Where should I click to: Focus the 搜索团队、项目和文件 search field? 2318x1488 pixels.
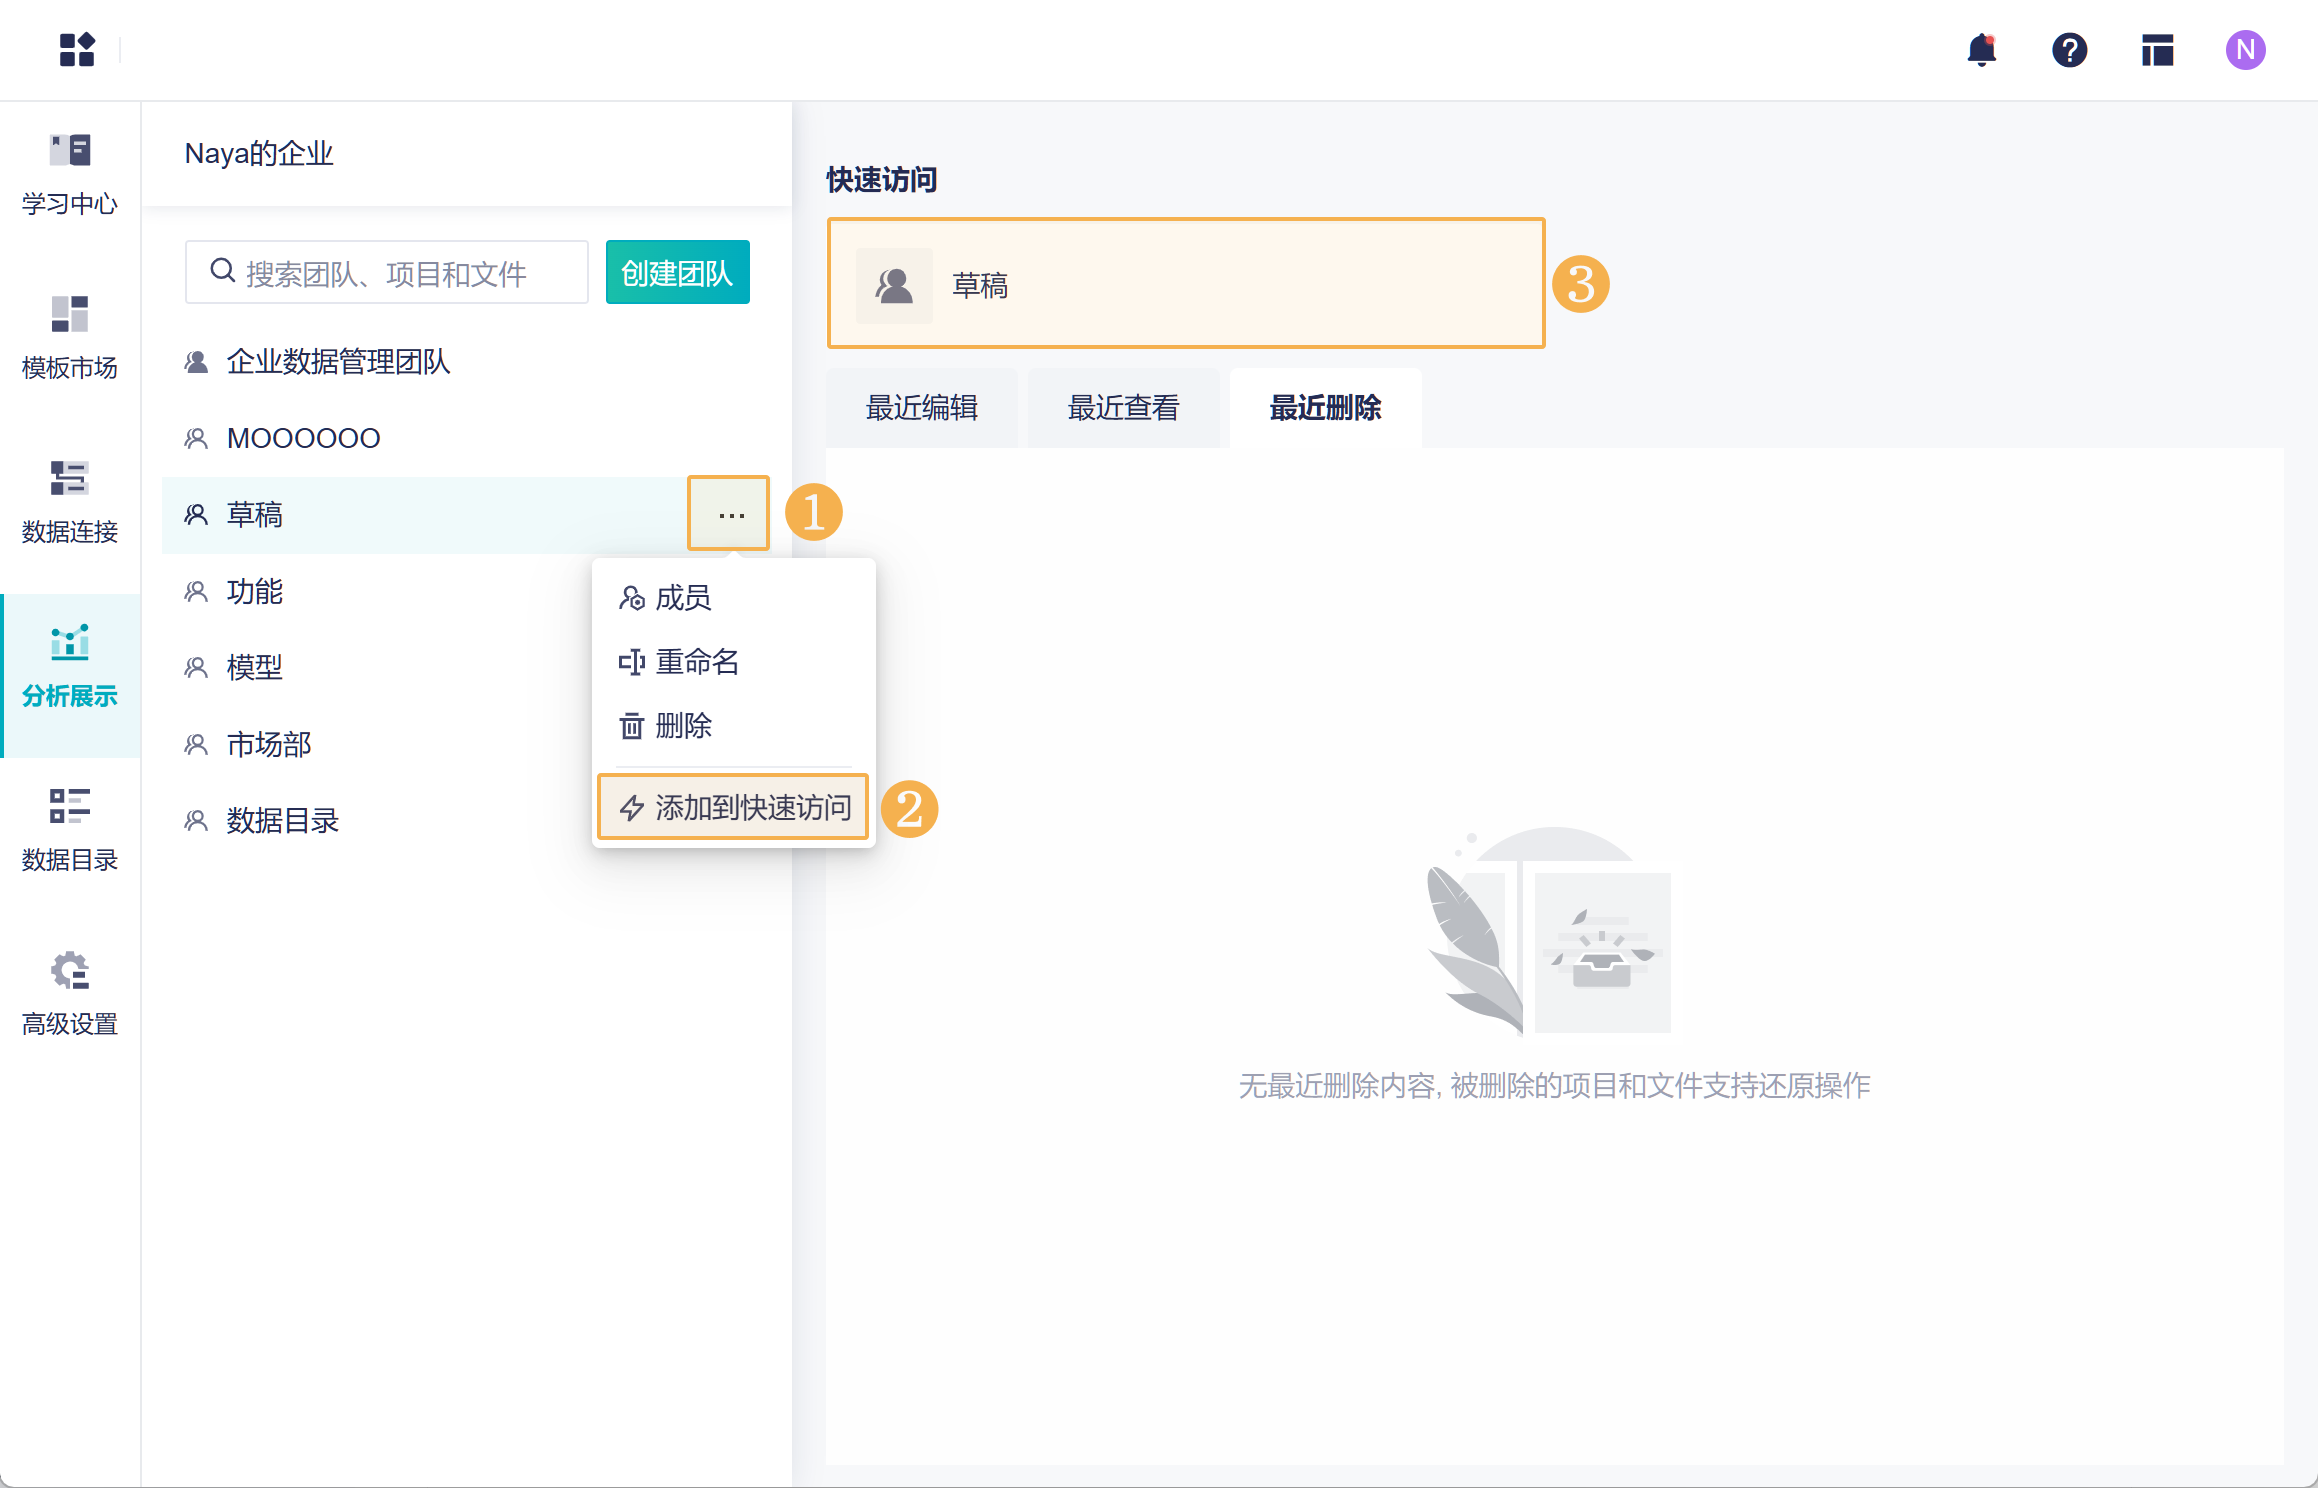tap(386, 273)
